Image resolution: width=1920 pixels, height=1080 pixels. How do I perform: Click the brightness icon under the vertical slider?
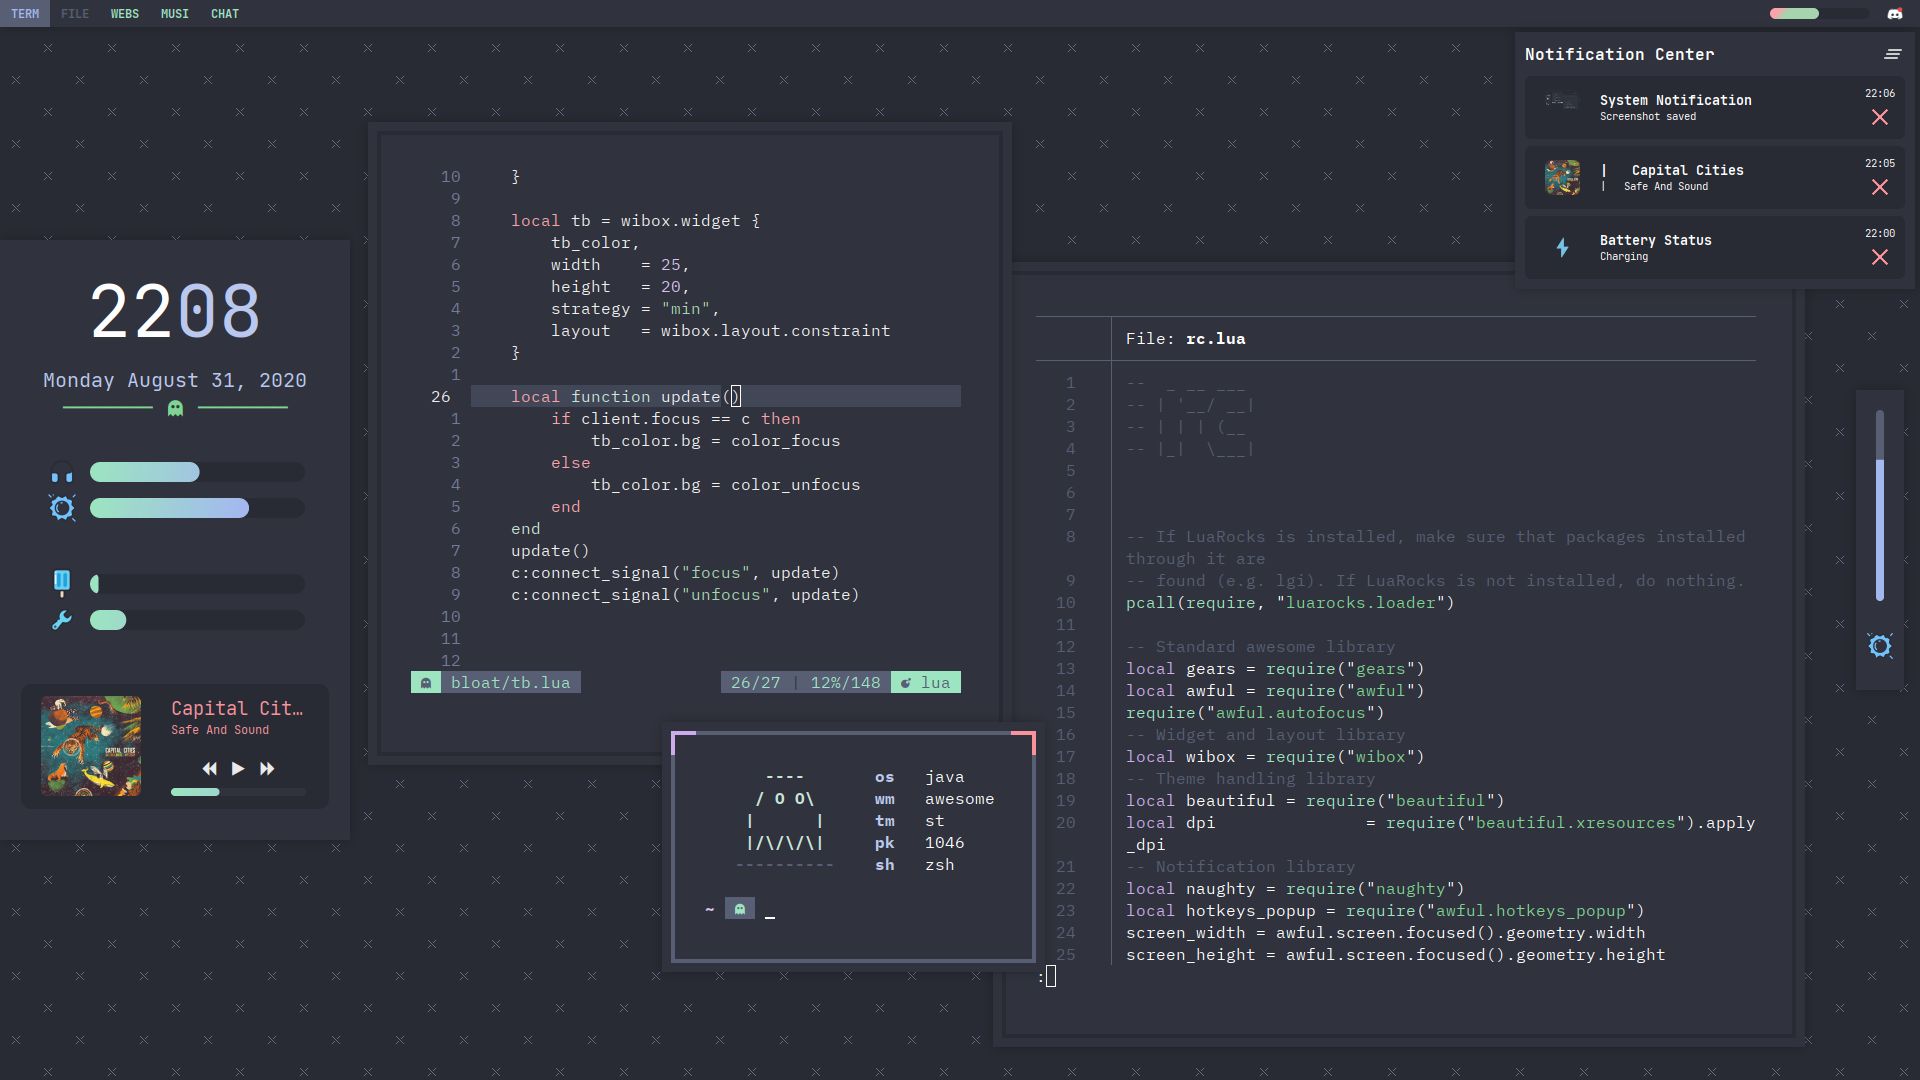tap(1882, 647)
